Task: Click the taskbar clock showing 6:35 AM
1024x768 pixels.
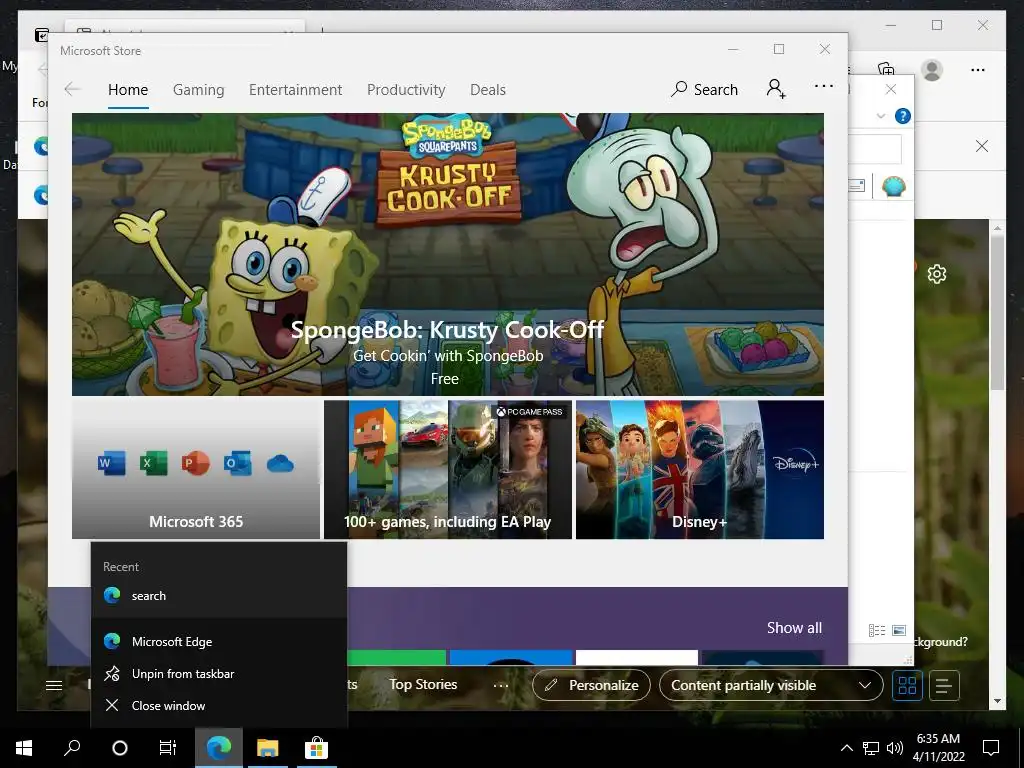Action: point(938,748)
